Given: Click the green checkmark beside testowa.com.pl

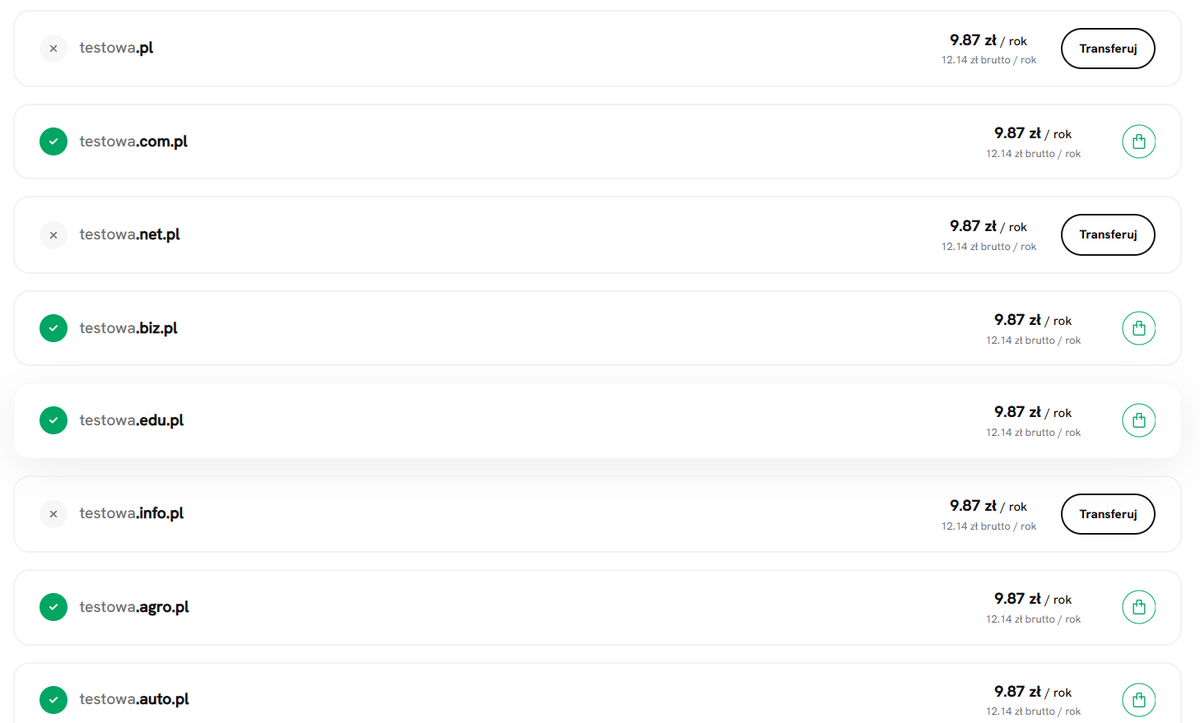Looking at the screenshot, I should (53, 142).
